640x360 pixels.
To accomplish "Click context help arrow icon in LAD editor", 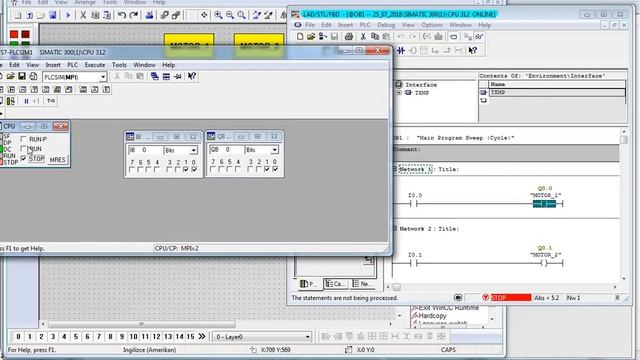I will coord(473,51).
